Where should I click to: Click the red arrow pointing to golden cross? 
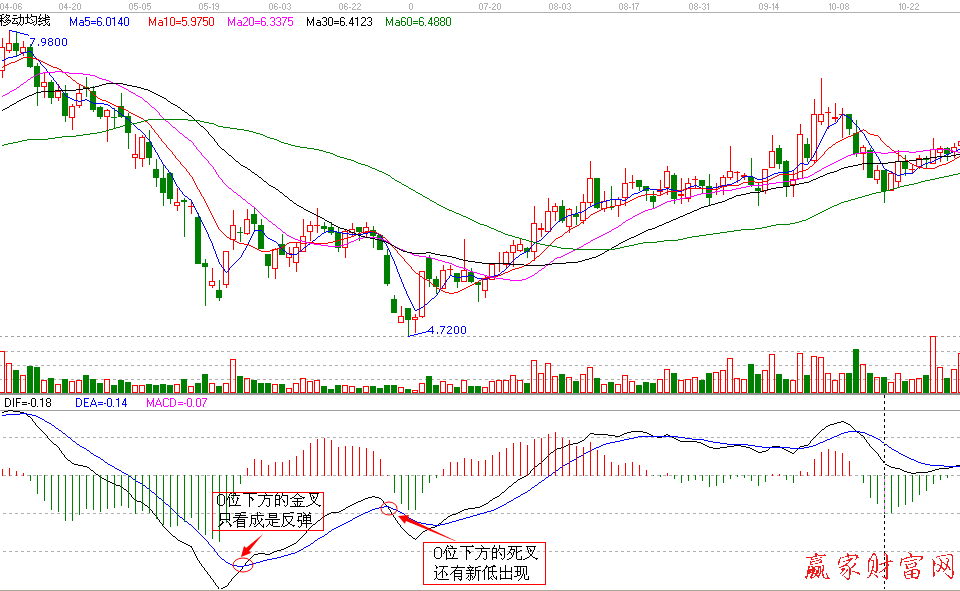coord(257,546)
